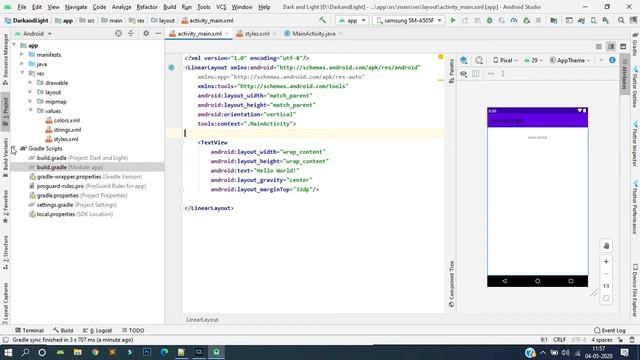This screenshot has width=640, height=360.
Task: Click the taskbar search magnifier
Action: tap(25, 352)
